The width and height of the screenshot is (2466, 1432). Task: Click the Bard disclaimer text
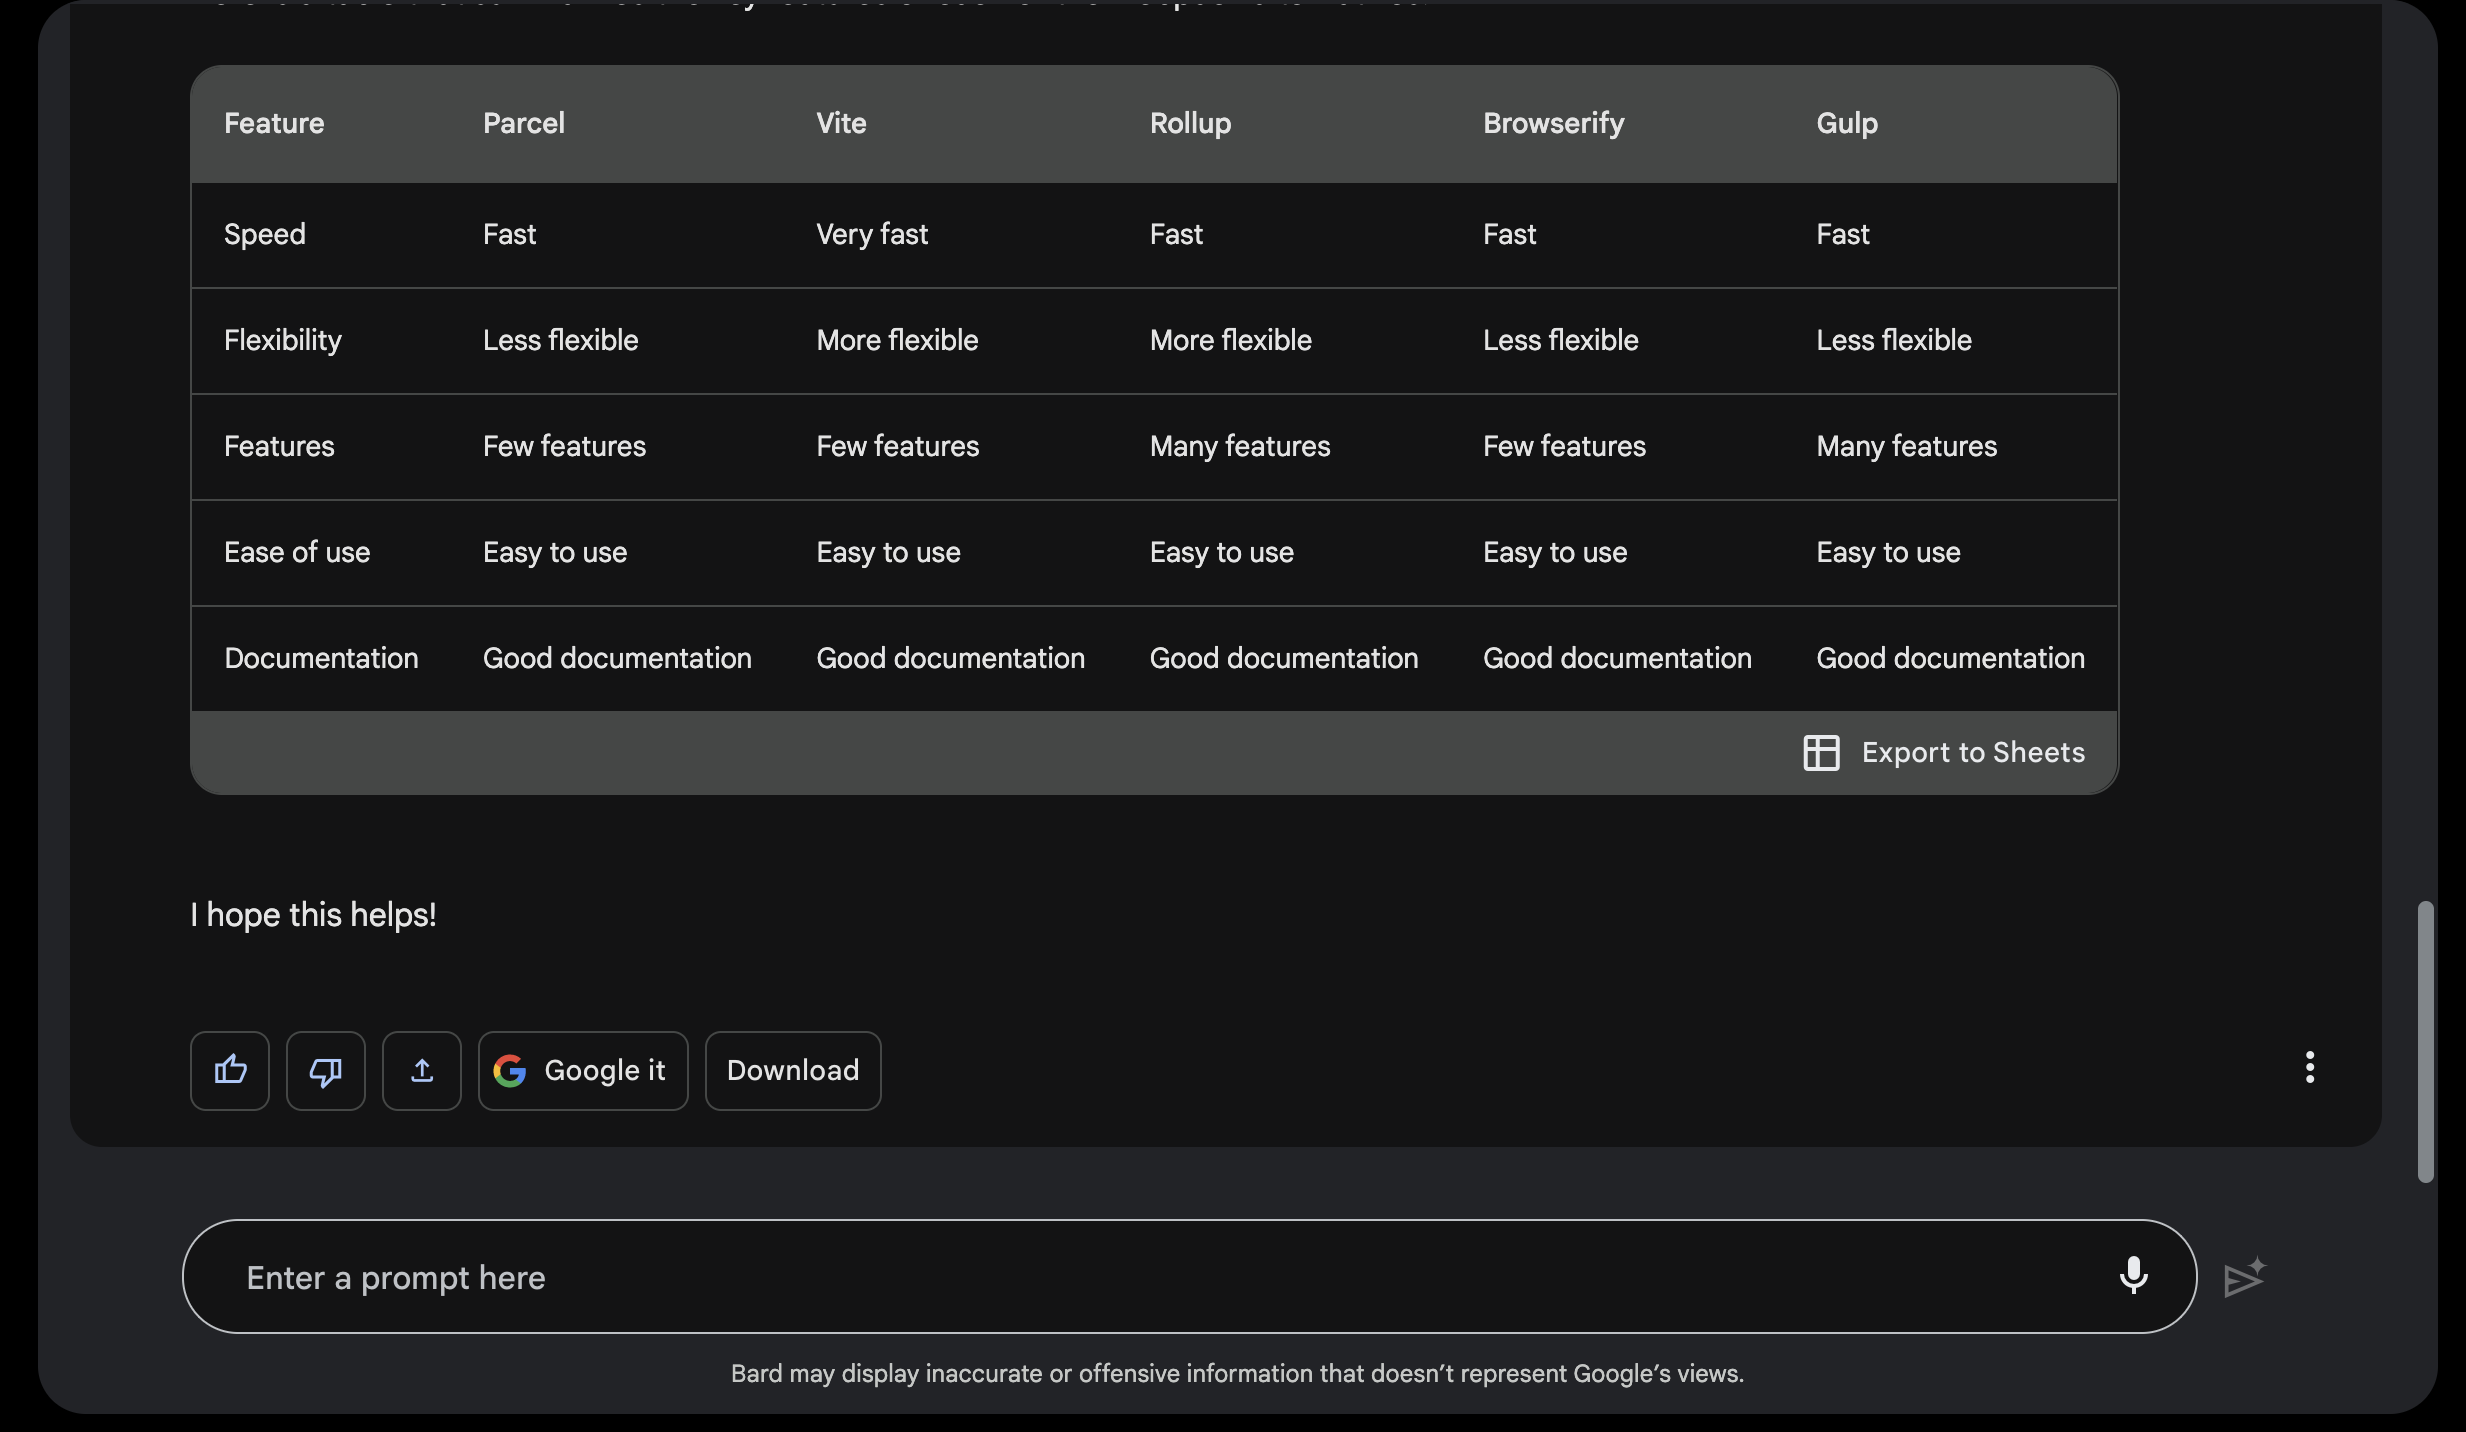1237,1373
